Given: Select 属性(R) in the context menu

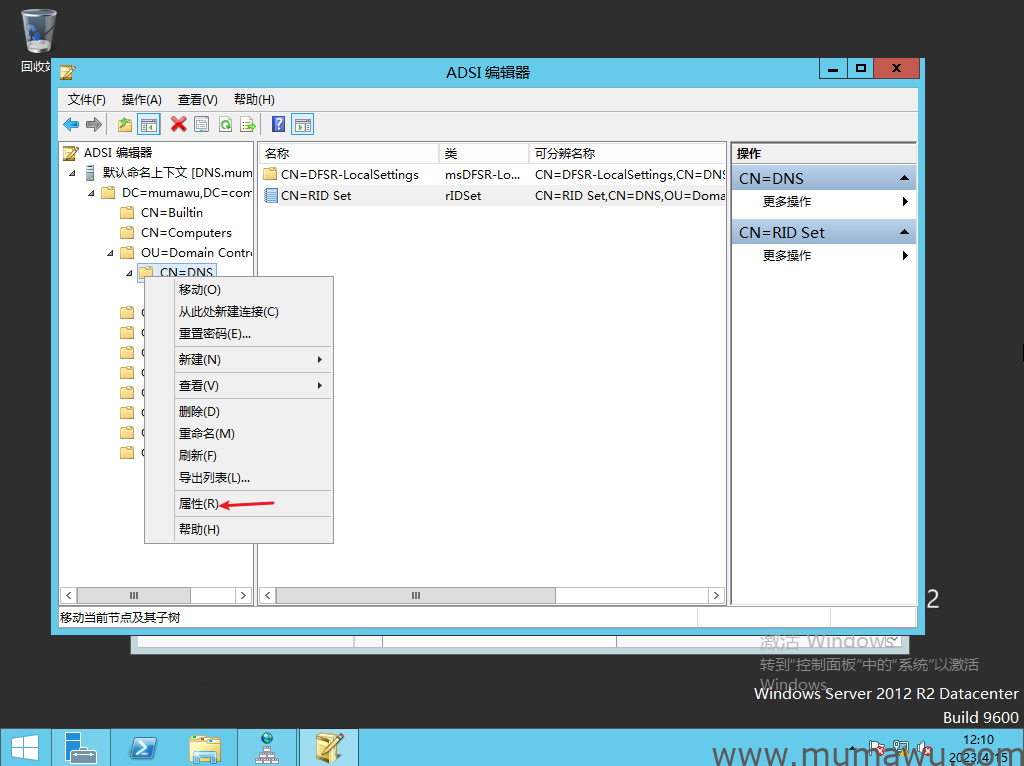Looking at the screenshot, I should point(198,504).
